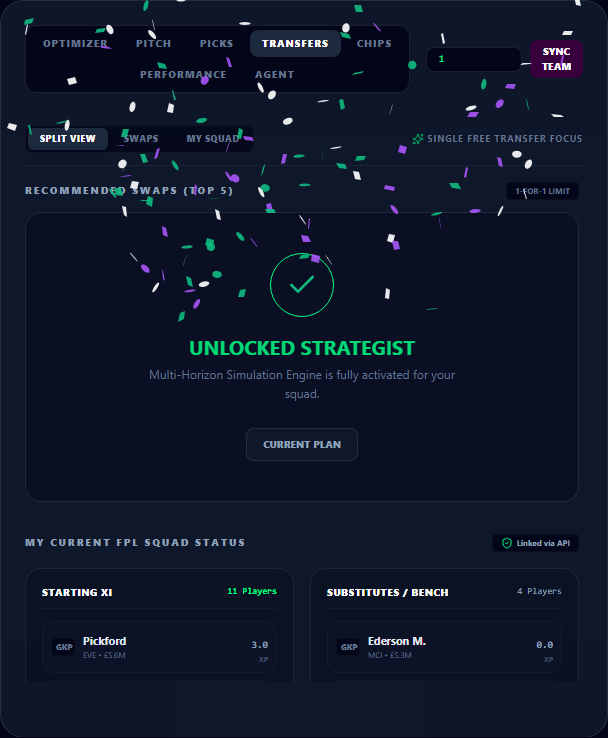
Task: Go to the Picks tab
Action: (x=216, y=43)
